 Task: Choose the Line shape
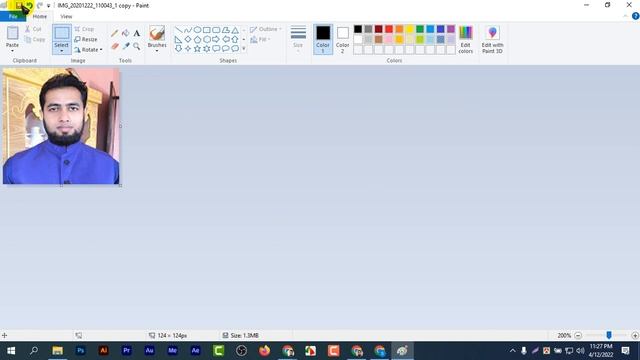178,30
